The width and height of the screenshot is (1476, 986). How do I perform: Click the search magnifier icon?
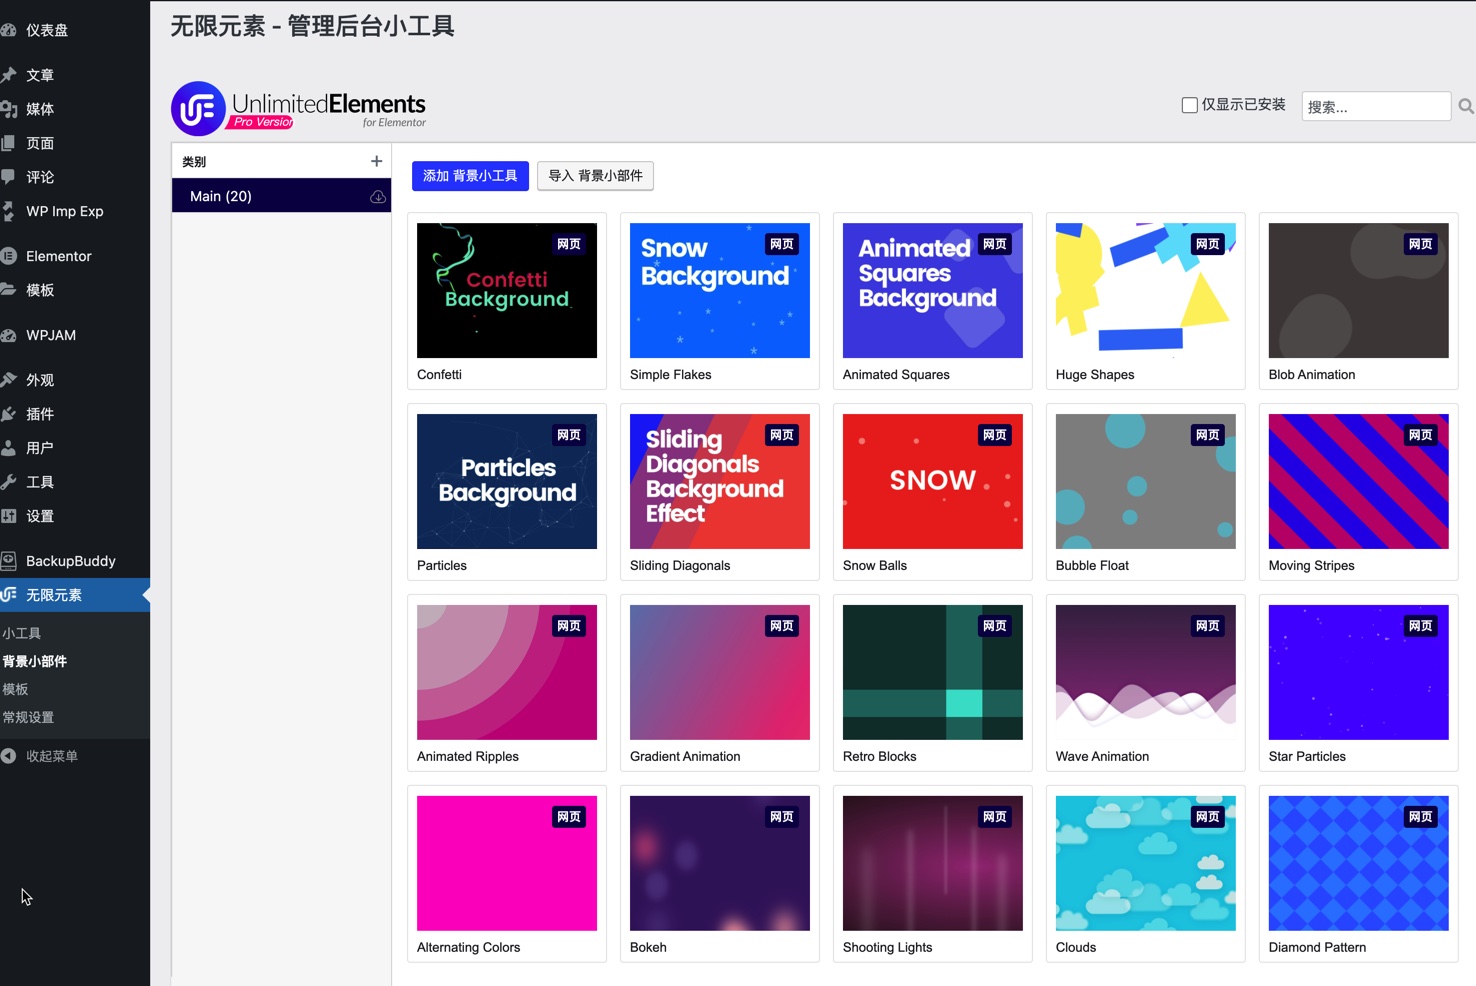click(1466, 106)
